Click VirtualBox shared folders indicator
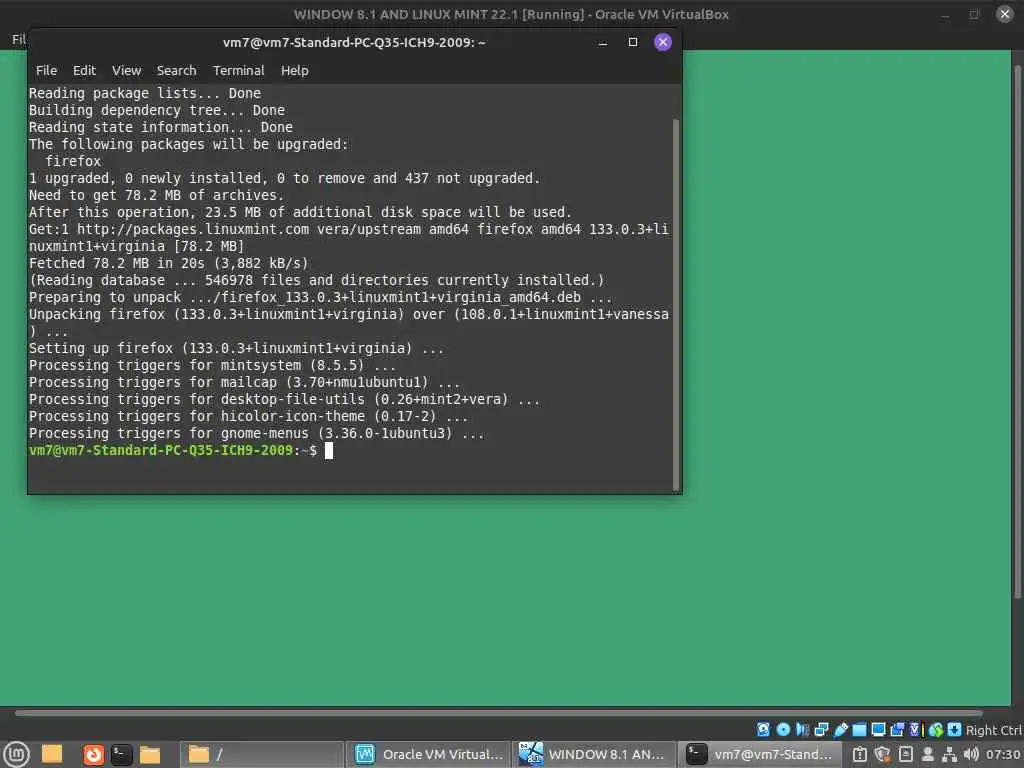The image size is (1024, 768). click(x=859, y=729)
